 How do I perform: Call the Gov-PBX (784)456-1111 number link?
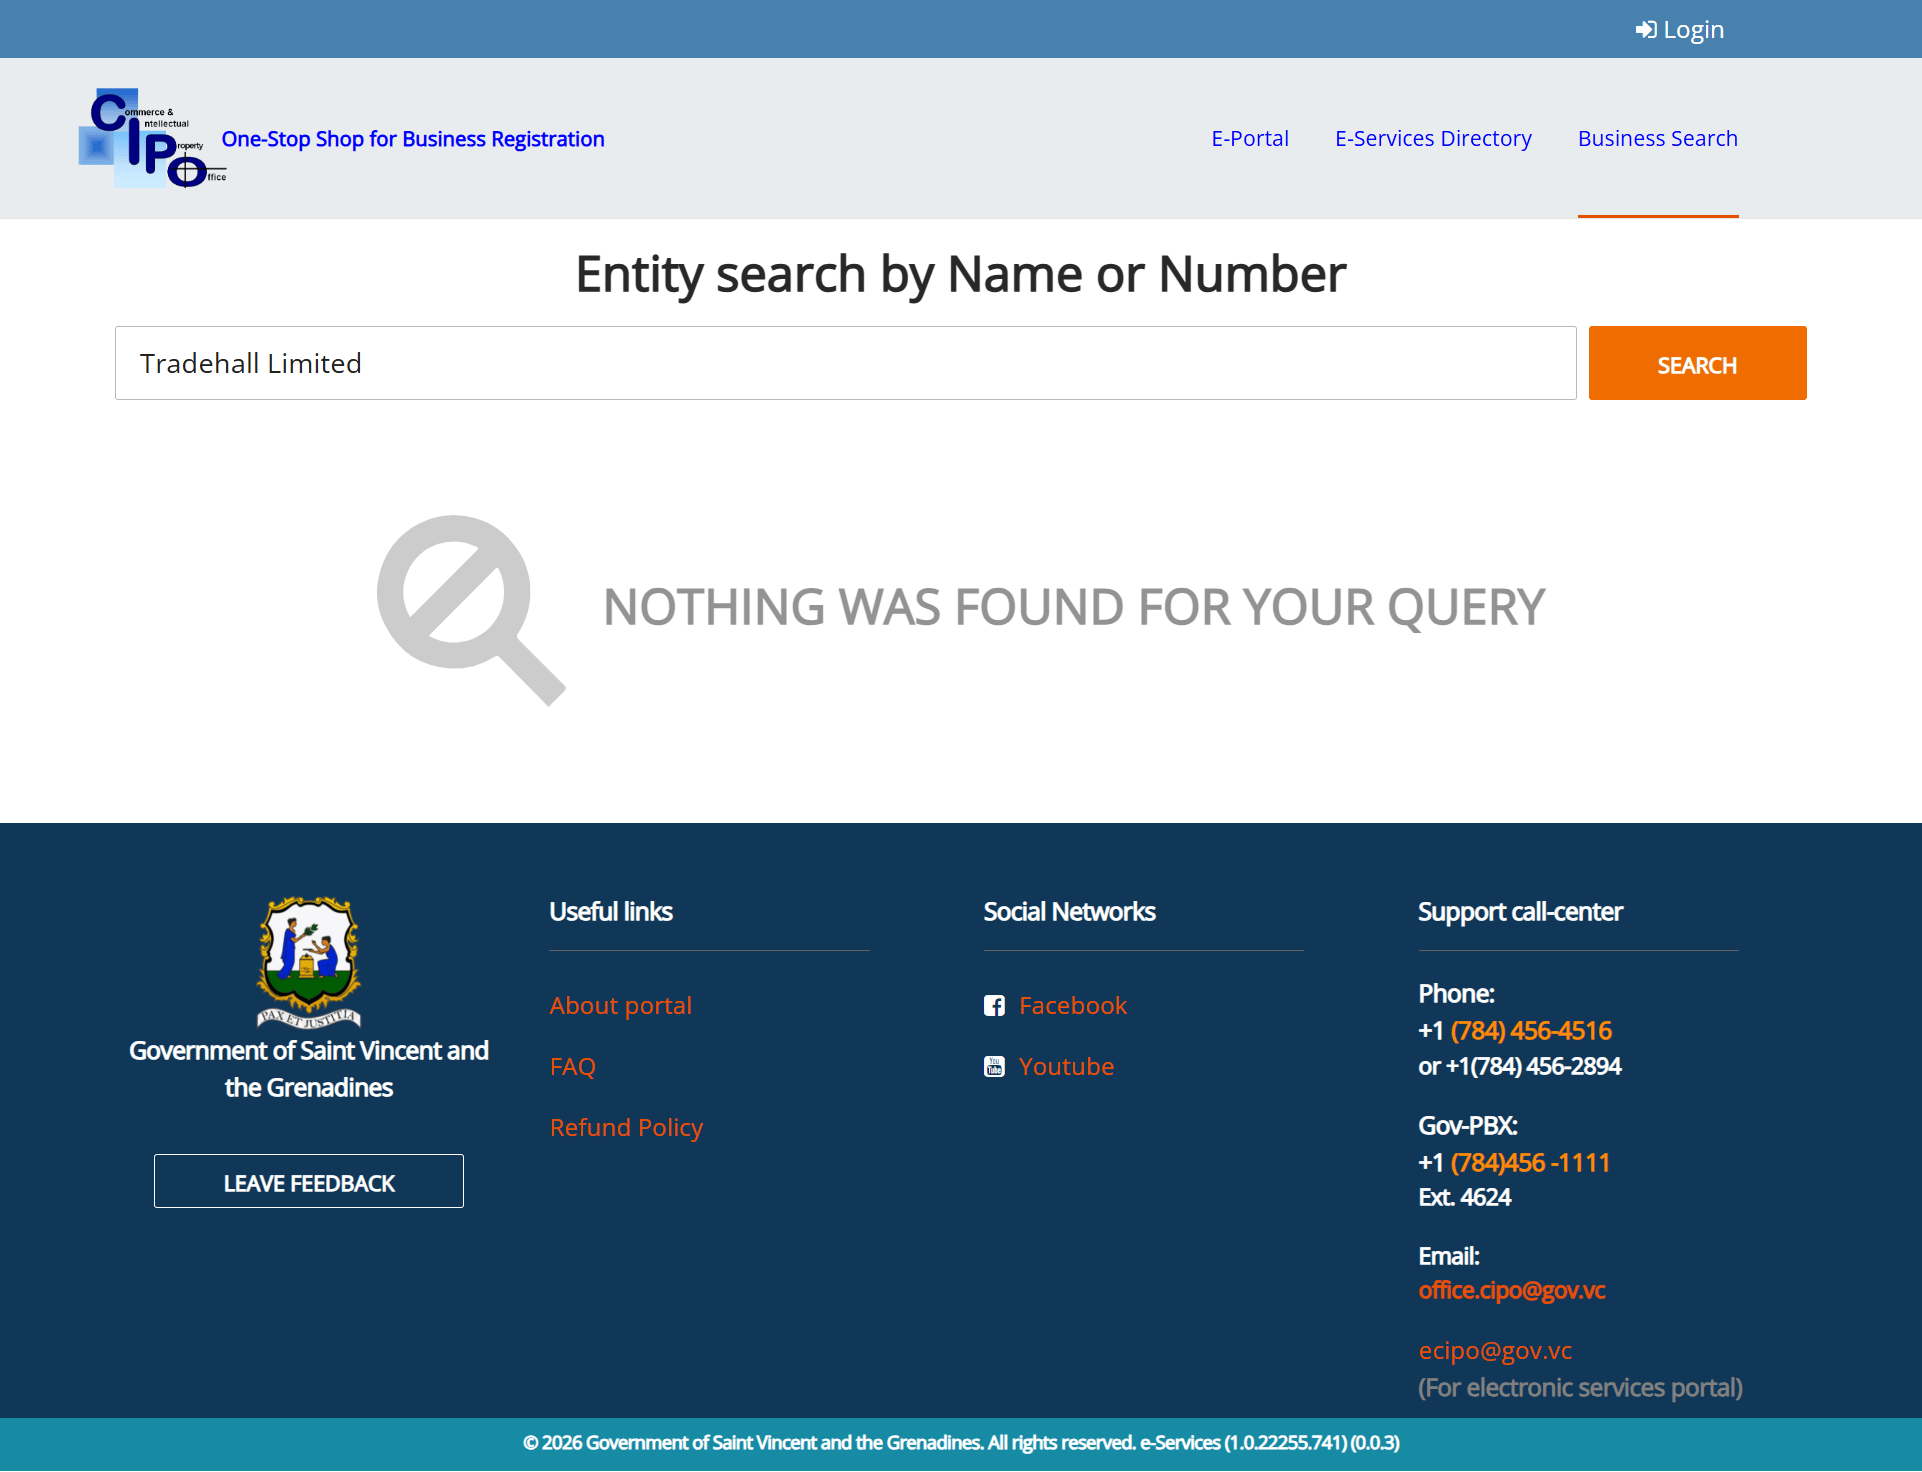click(x=1530, y=1163)
